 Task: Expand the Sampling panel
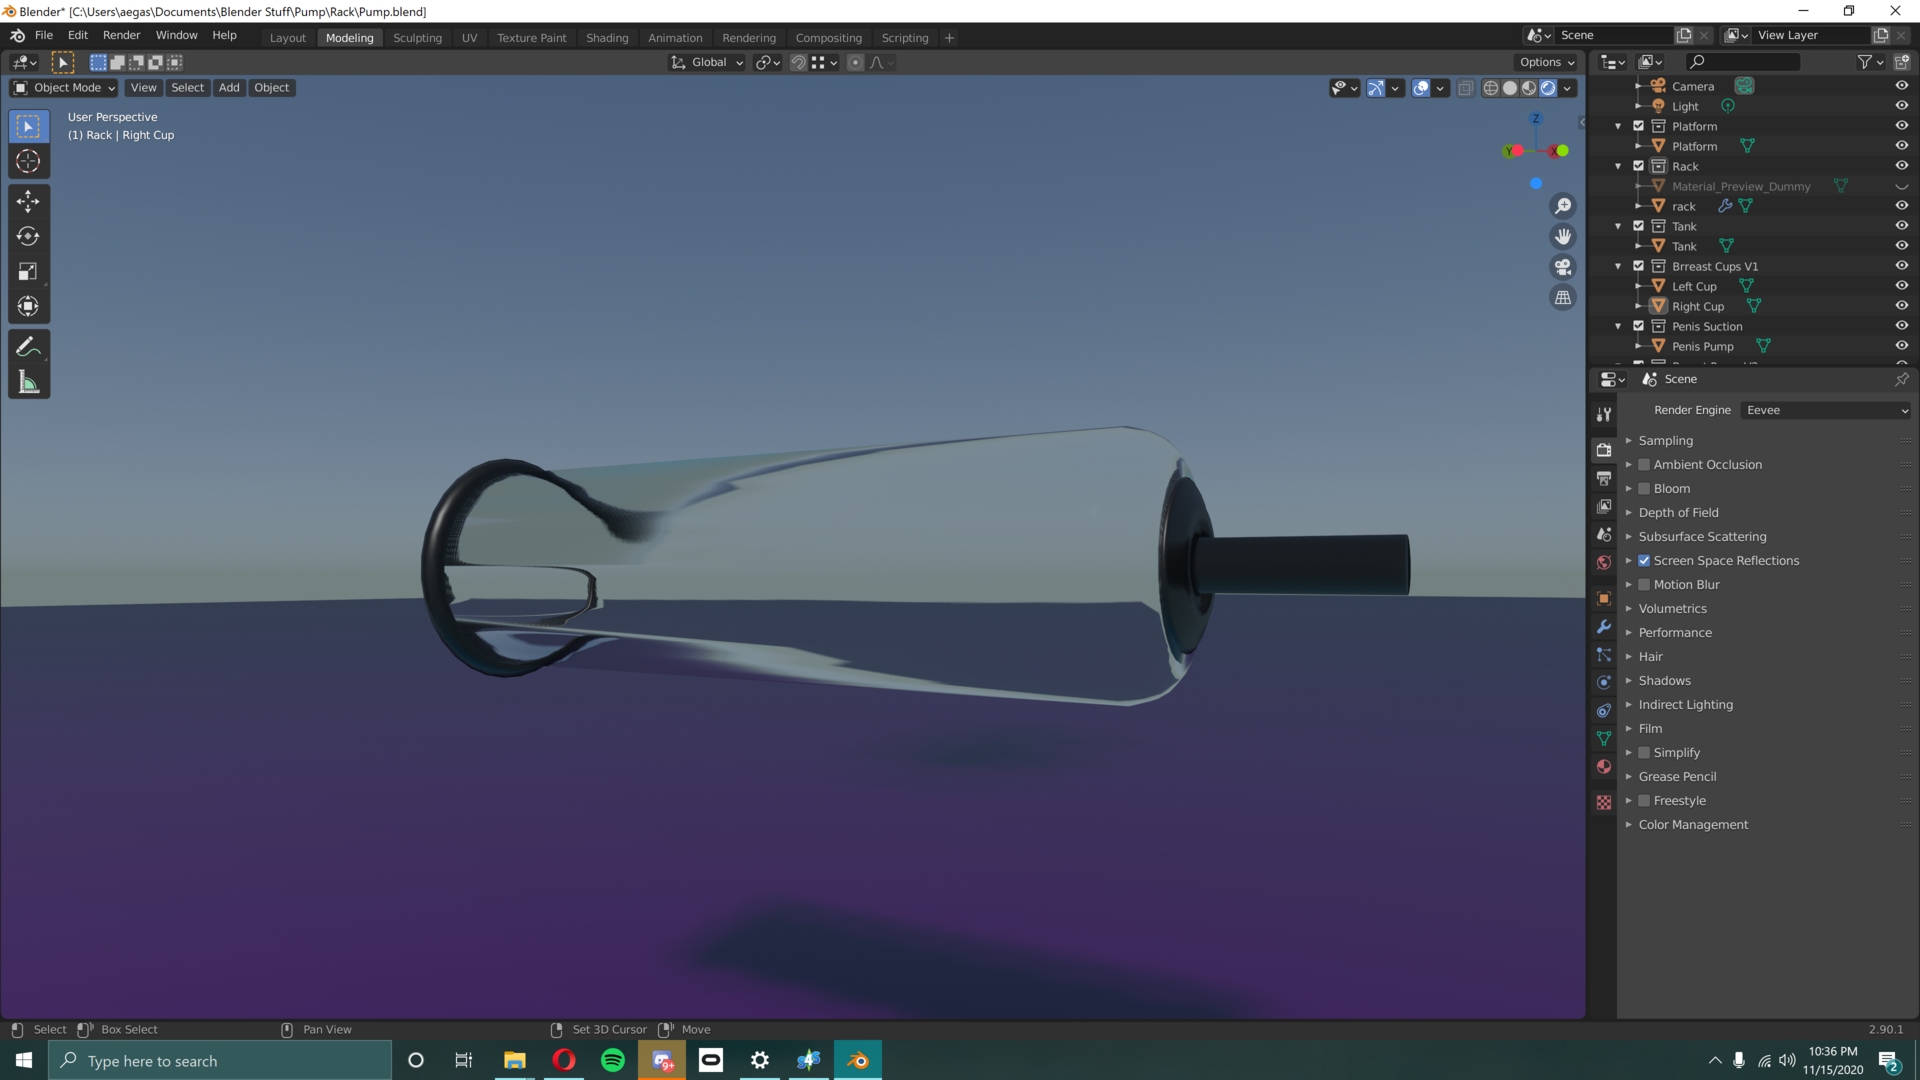tap(1665, 441)
